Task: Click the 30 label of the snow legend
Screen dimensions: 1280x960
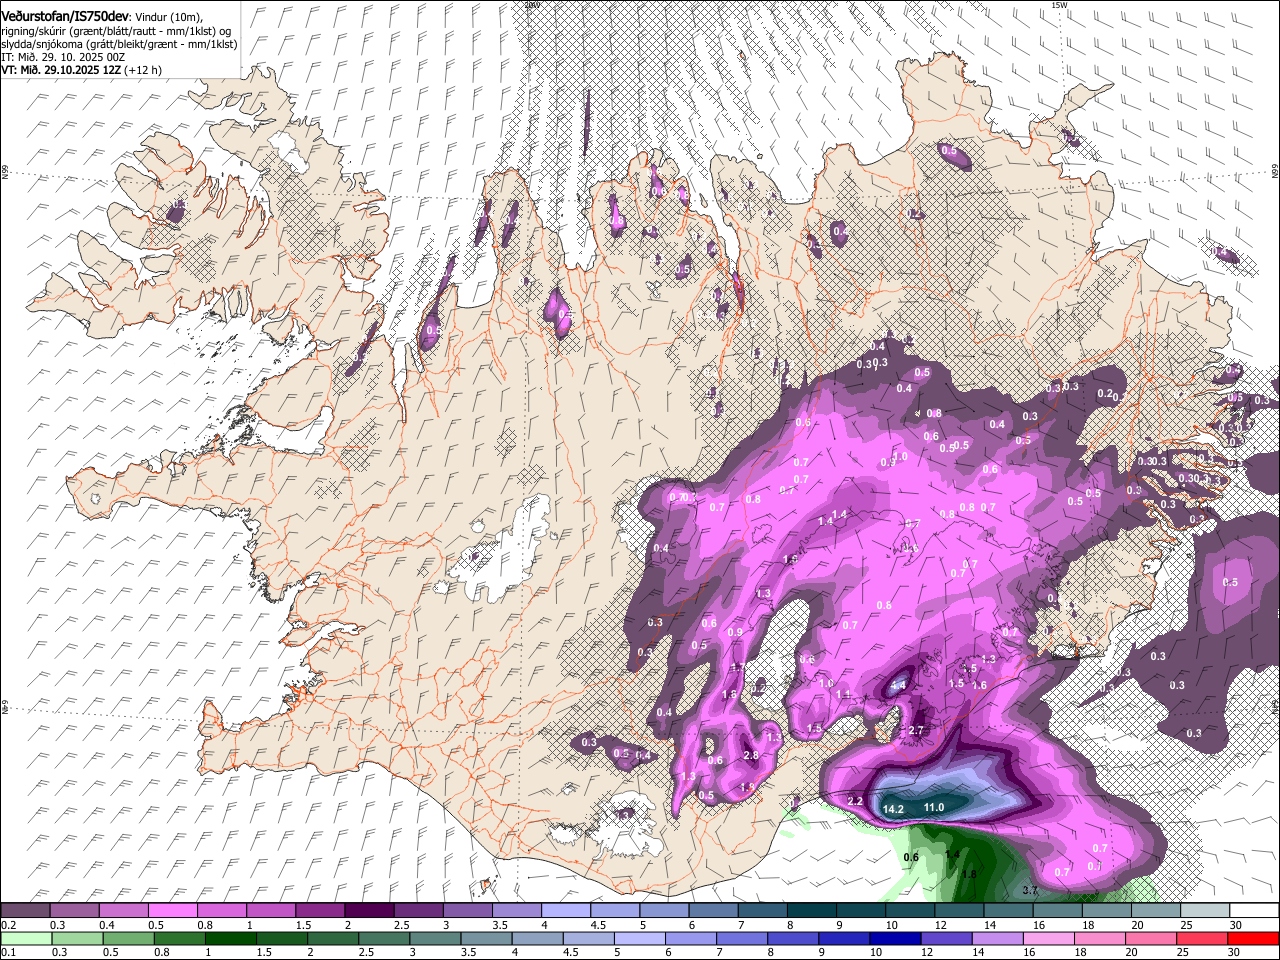Action: (x=1237, y=925)
